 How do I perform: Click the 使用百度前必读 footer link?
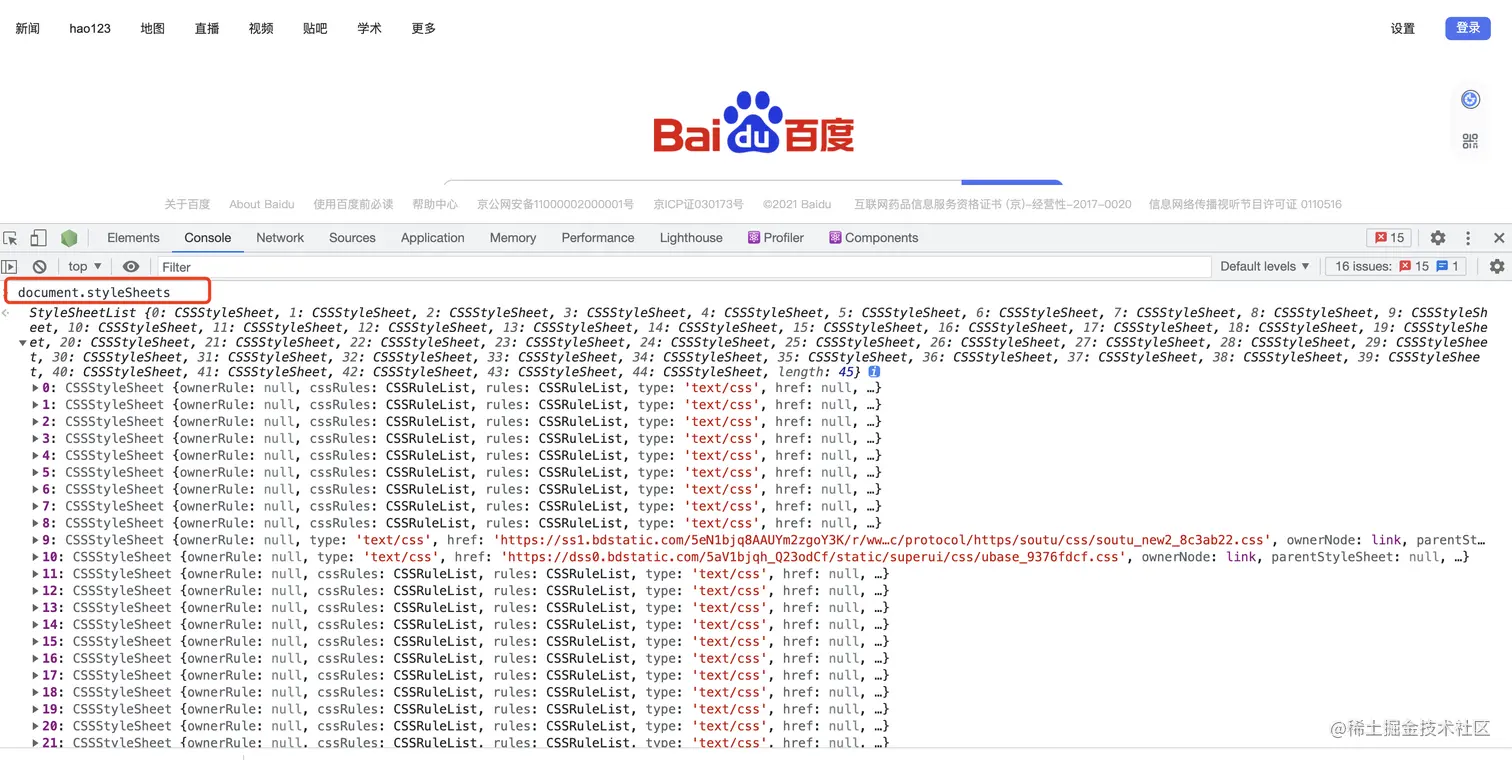click(x=353, y=204)
